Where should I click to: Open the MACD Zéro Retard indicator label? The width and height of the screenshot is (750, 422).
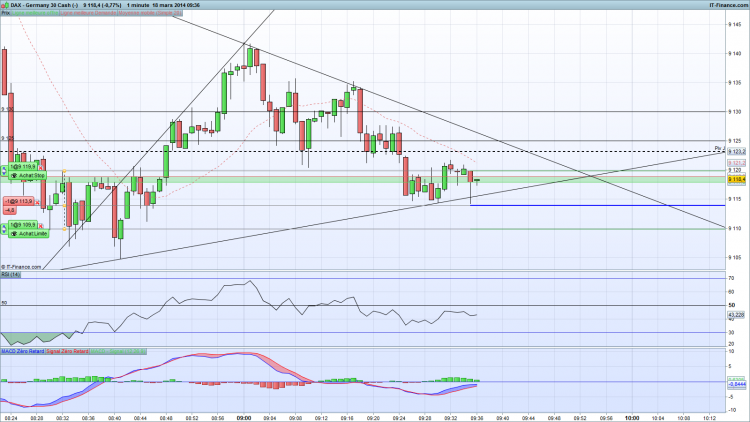tap(22, 351)
